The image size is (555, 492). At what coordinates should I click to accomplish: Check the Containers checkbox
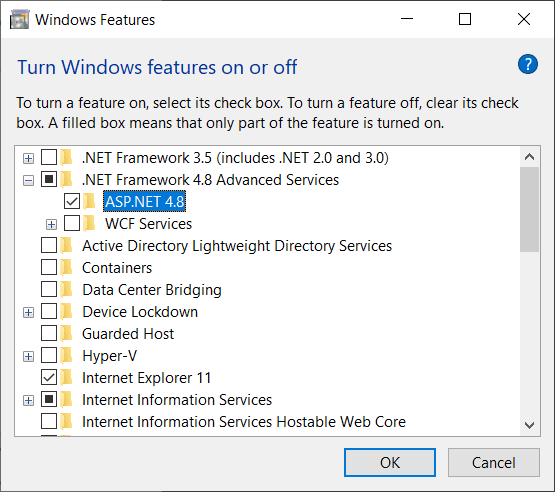[49, 268]
